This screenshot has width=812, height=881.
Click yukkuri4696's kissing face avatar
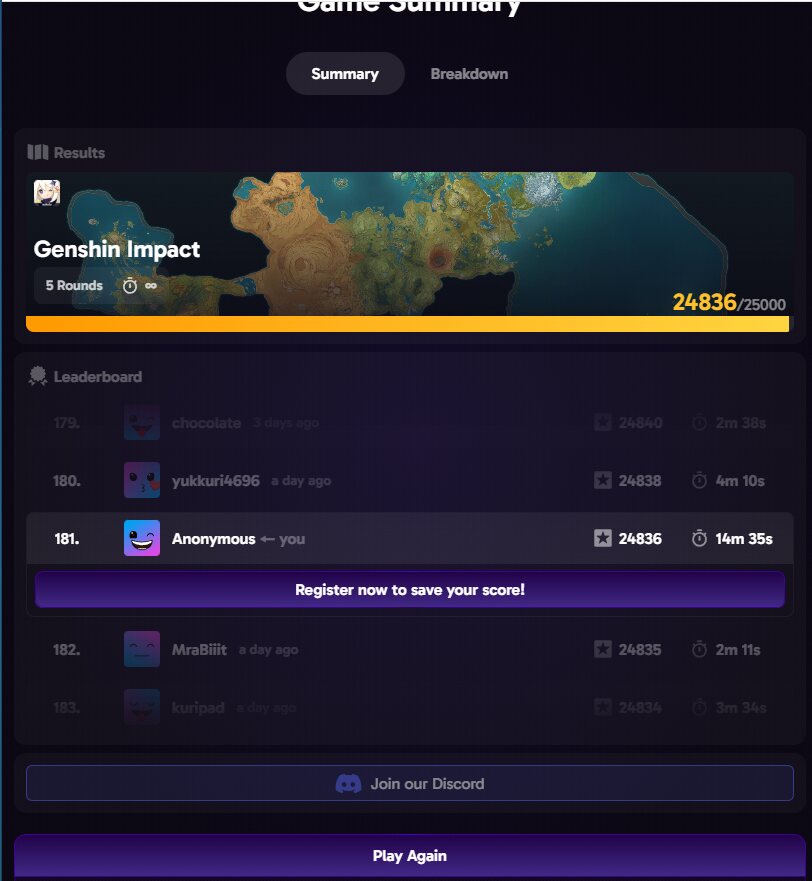click(x=142, y=480)
